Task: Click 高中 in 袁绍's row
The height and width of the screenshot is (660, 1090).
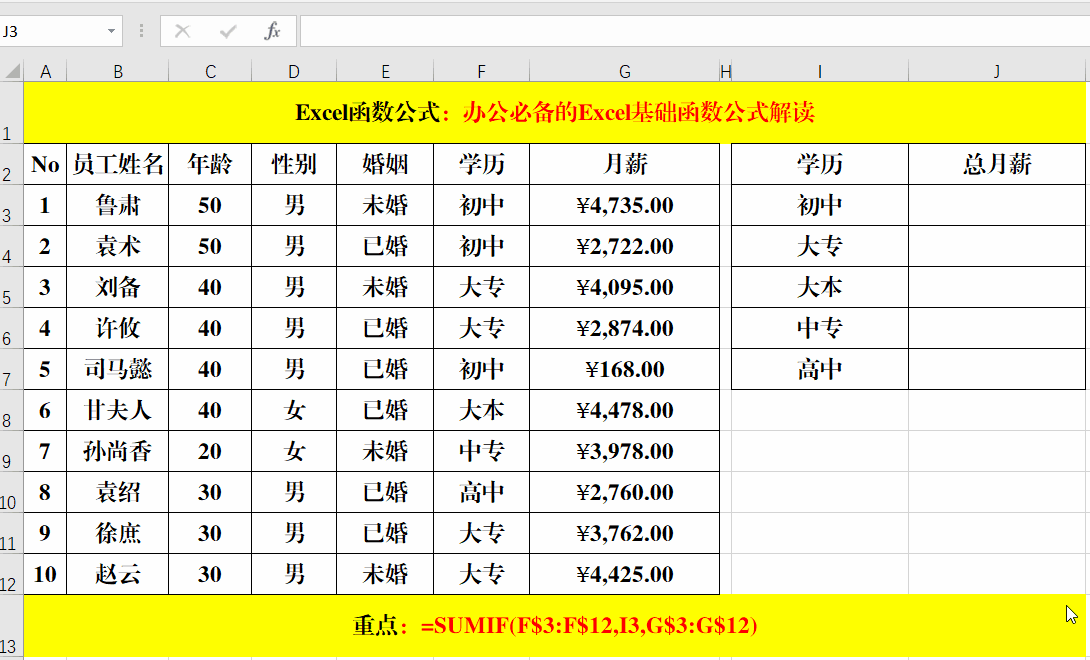Action: tap(481, 492)
